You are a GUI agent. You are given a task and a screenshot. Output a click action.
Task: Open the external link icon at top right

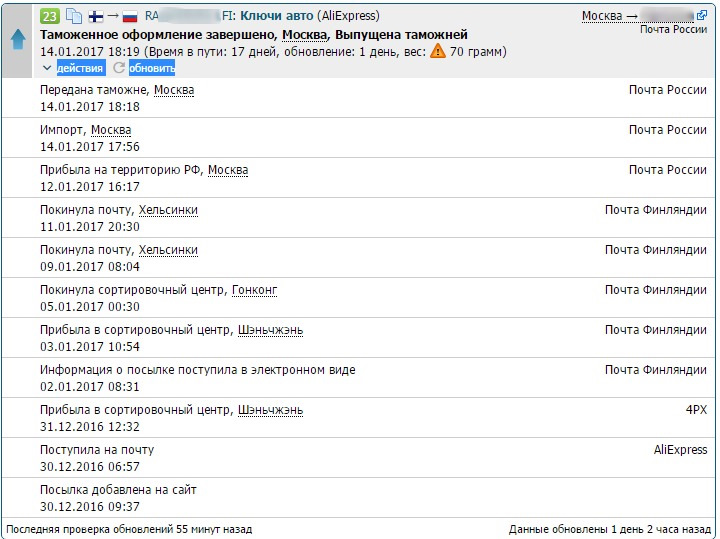pos(701,16)
